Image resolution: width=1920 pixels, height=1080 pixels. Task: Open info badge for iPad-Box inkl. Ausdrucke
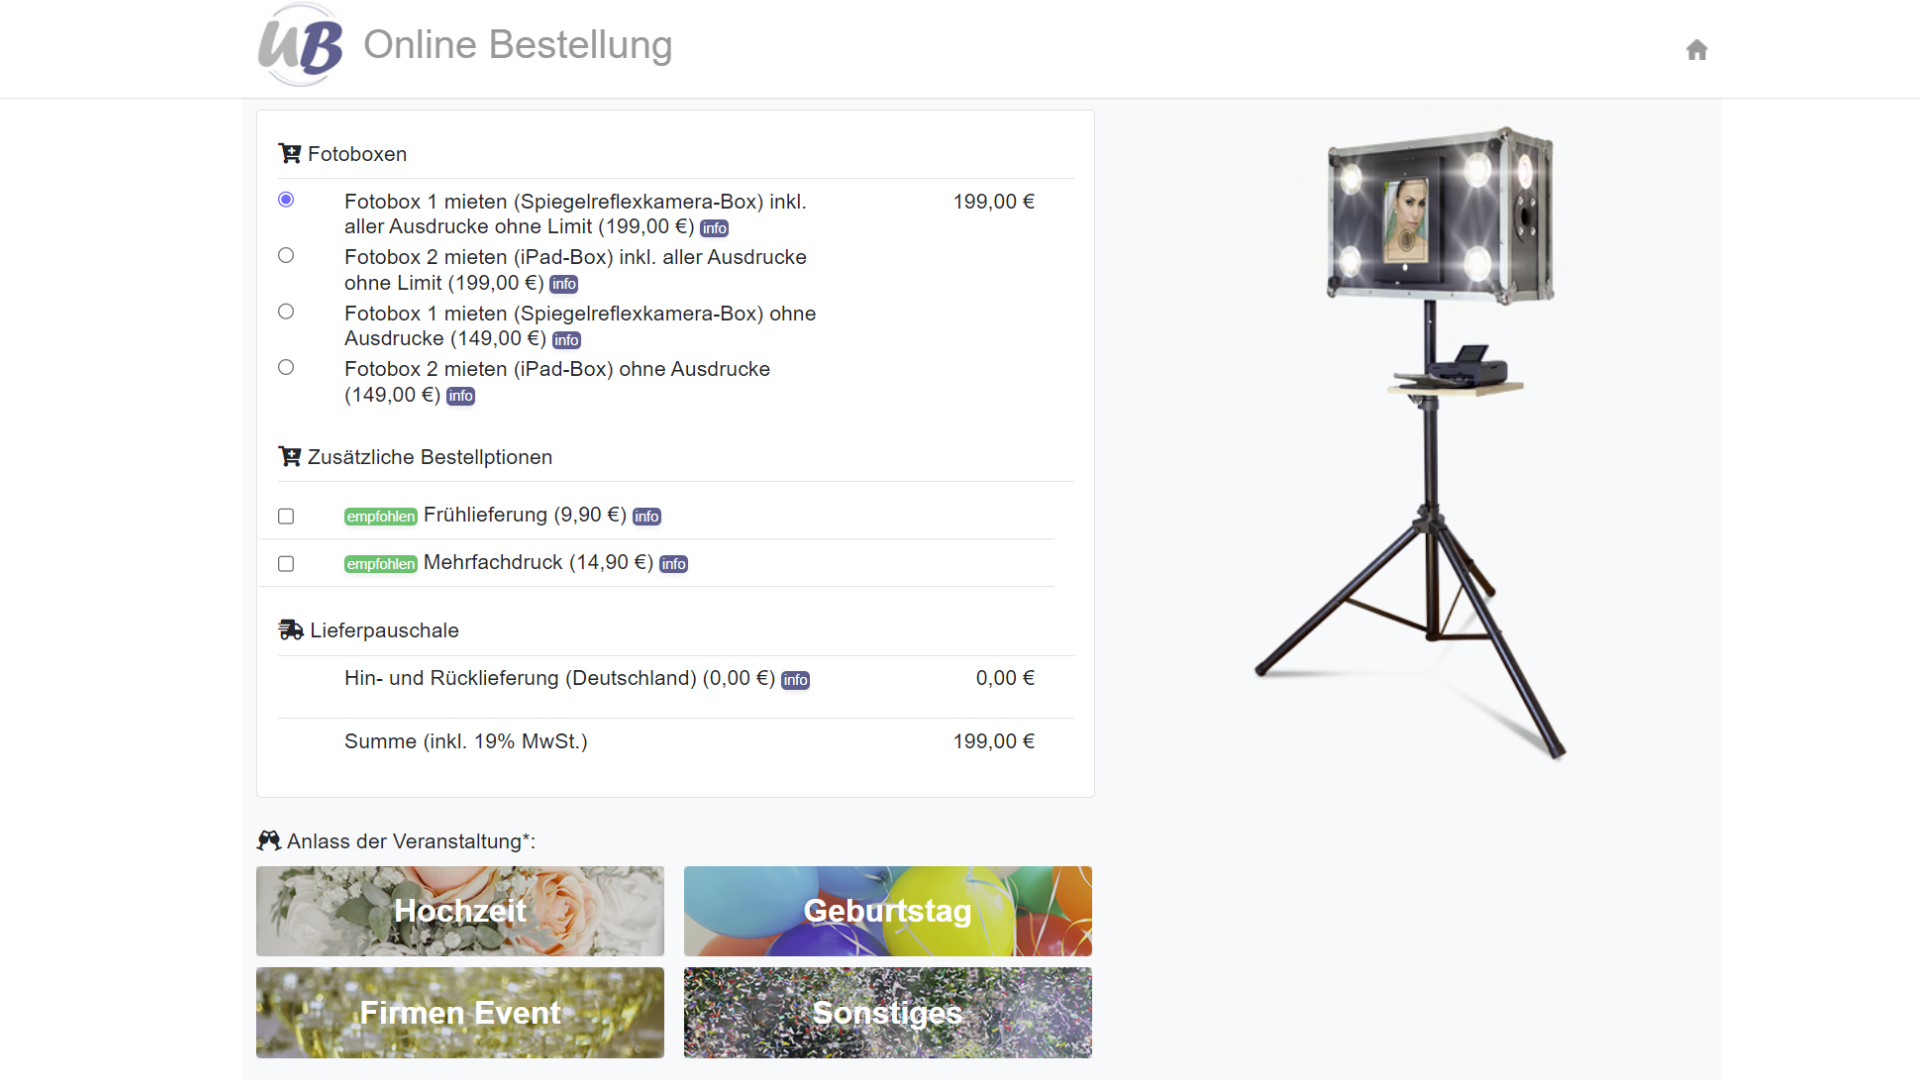tap(564, 284)
